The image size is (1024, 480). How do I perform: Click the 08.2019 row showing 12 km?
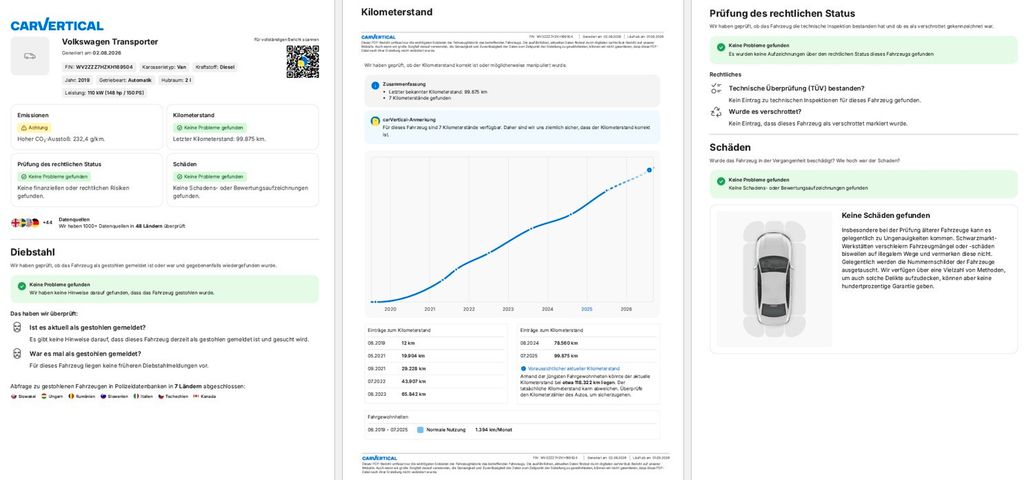(x=436, y=343)
